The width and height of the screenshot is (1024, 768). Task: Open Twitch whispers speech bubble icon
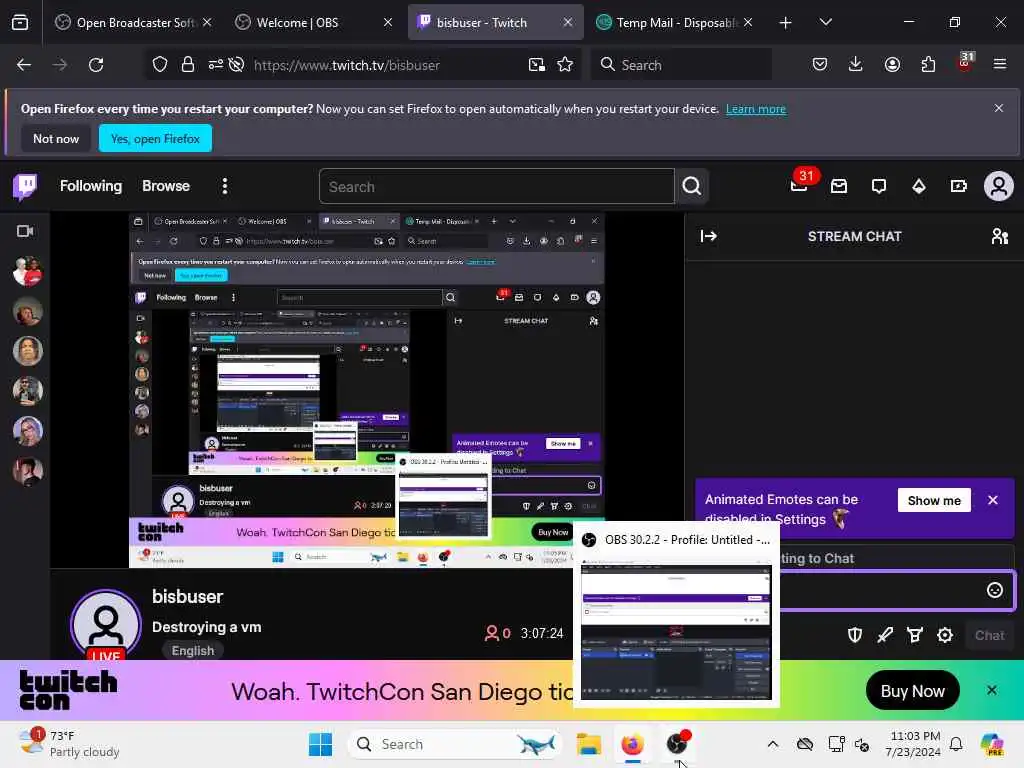coord(879,187)
